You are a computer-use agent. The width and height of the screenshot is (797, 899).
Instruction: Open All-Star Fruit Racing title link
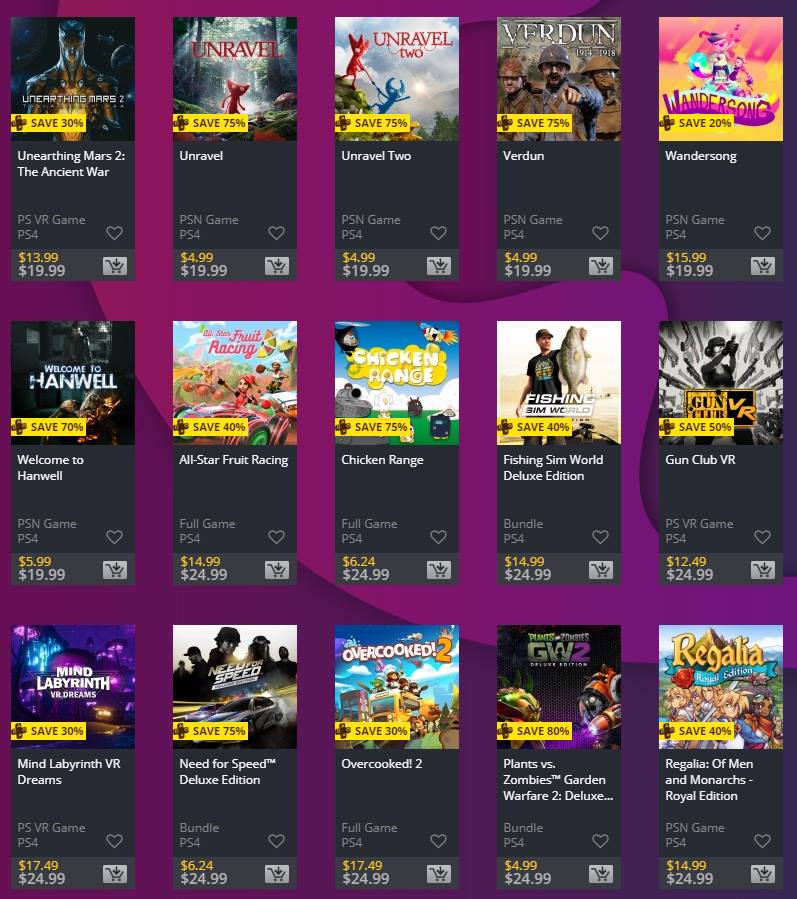(234, 460)
